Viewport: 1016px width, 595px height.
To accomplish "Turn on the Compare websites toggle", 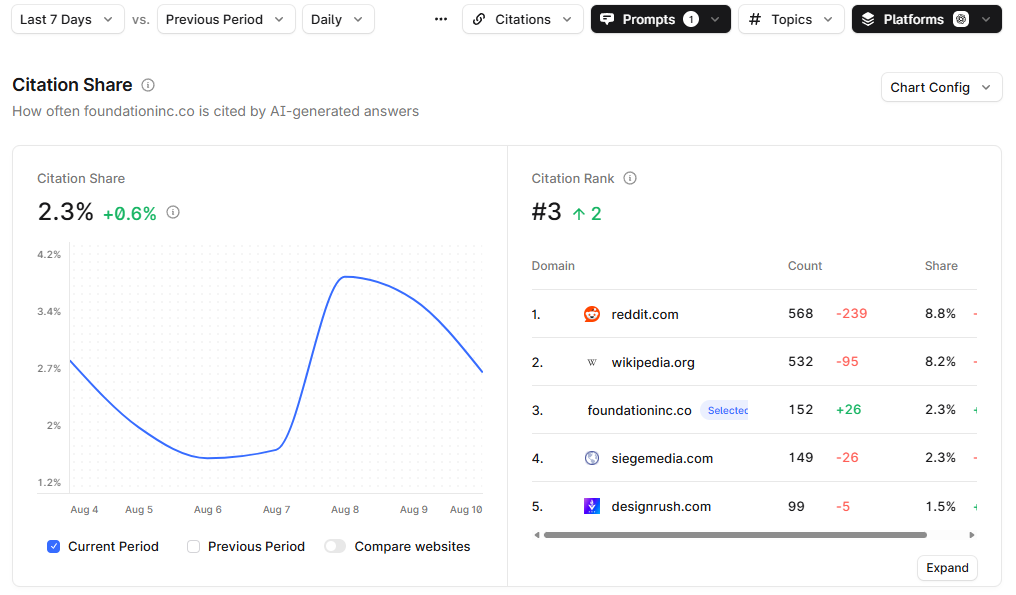I will coord(335,546).
